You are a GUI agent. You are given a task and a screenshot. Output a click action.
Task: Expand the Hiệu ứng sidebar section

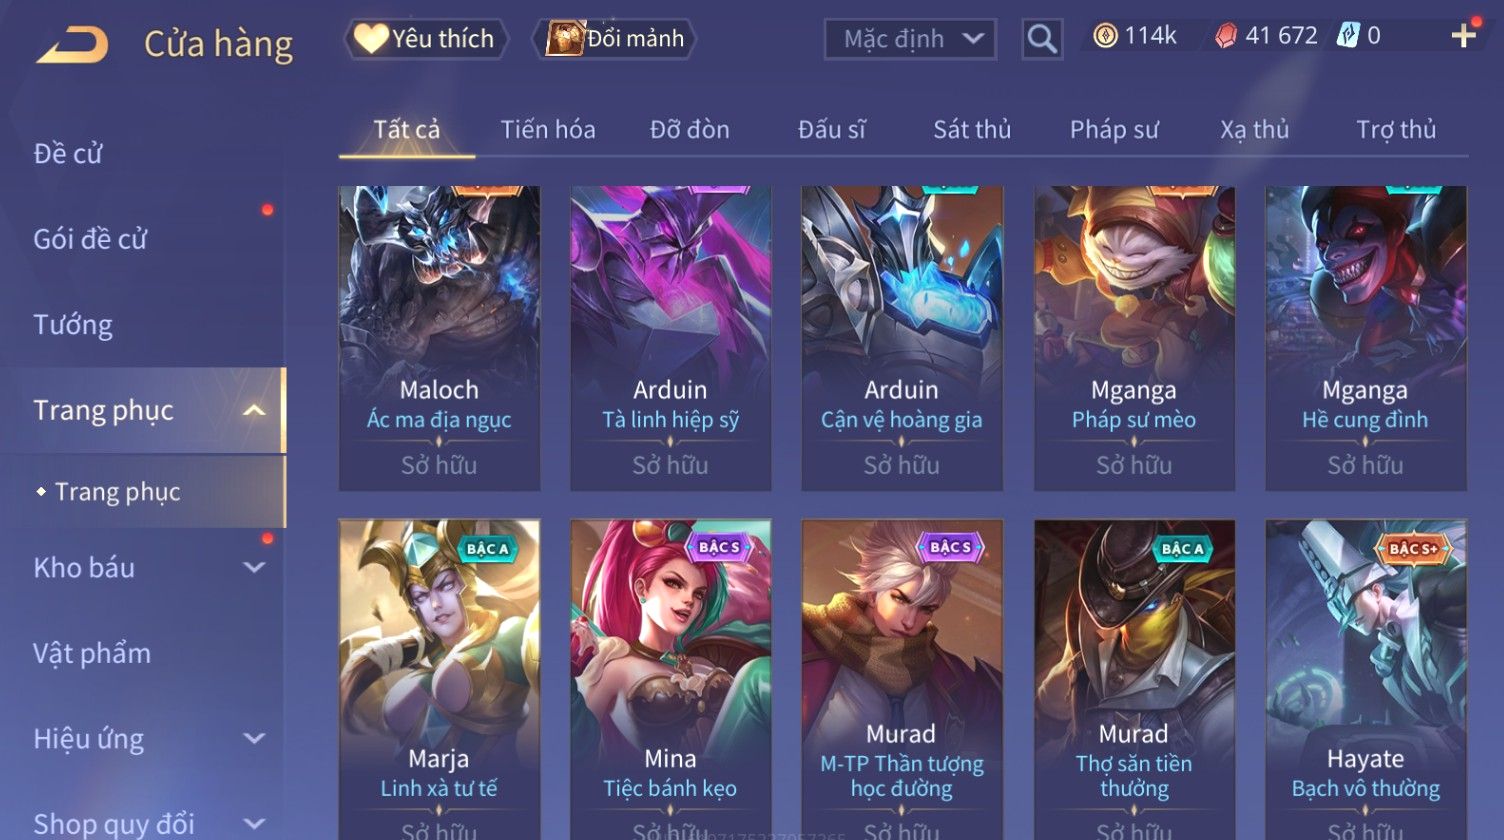(x=255, y=739)
